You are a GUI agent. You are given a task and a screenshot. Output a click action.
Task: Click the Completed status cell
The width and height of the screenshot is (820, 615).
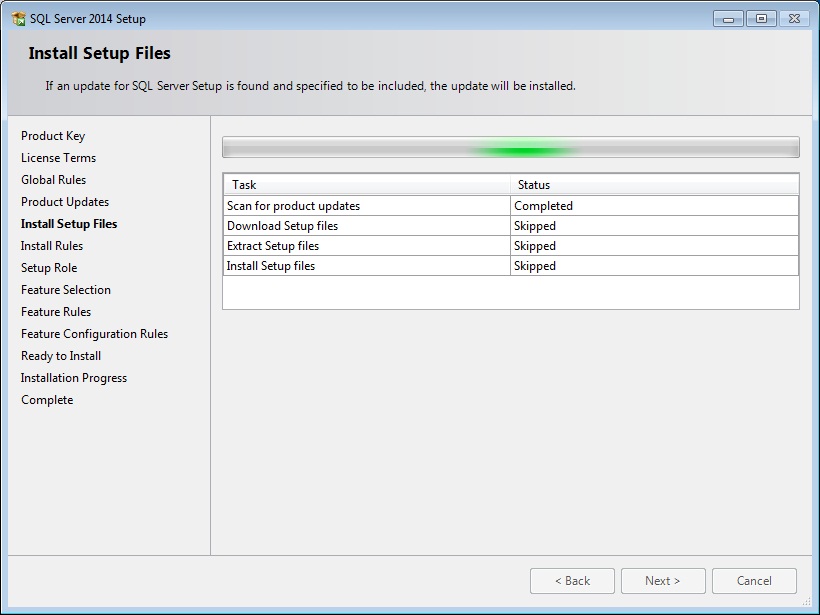[654, 206]
